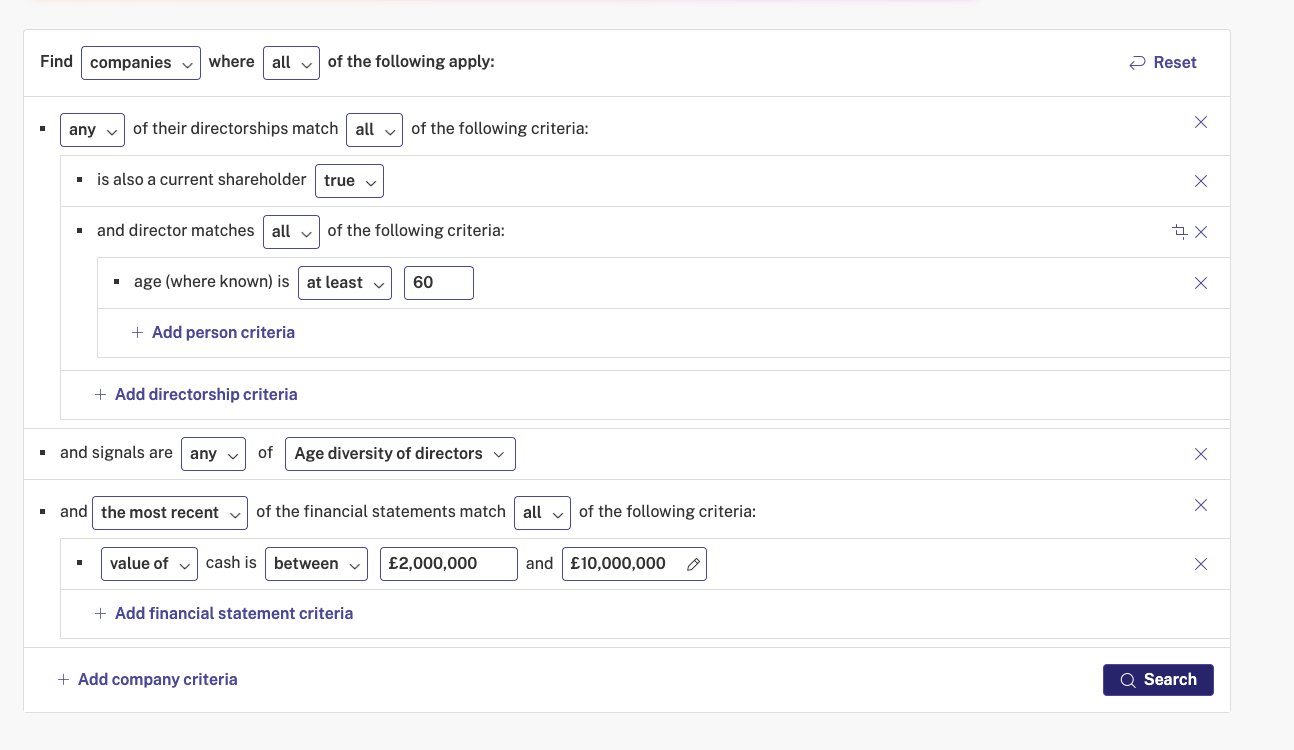This screenshot has height=750, width=1294.
Task: Remove the financial statements criteria group
Action: [x=1201, y=505]
